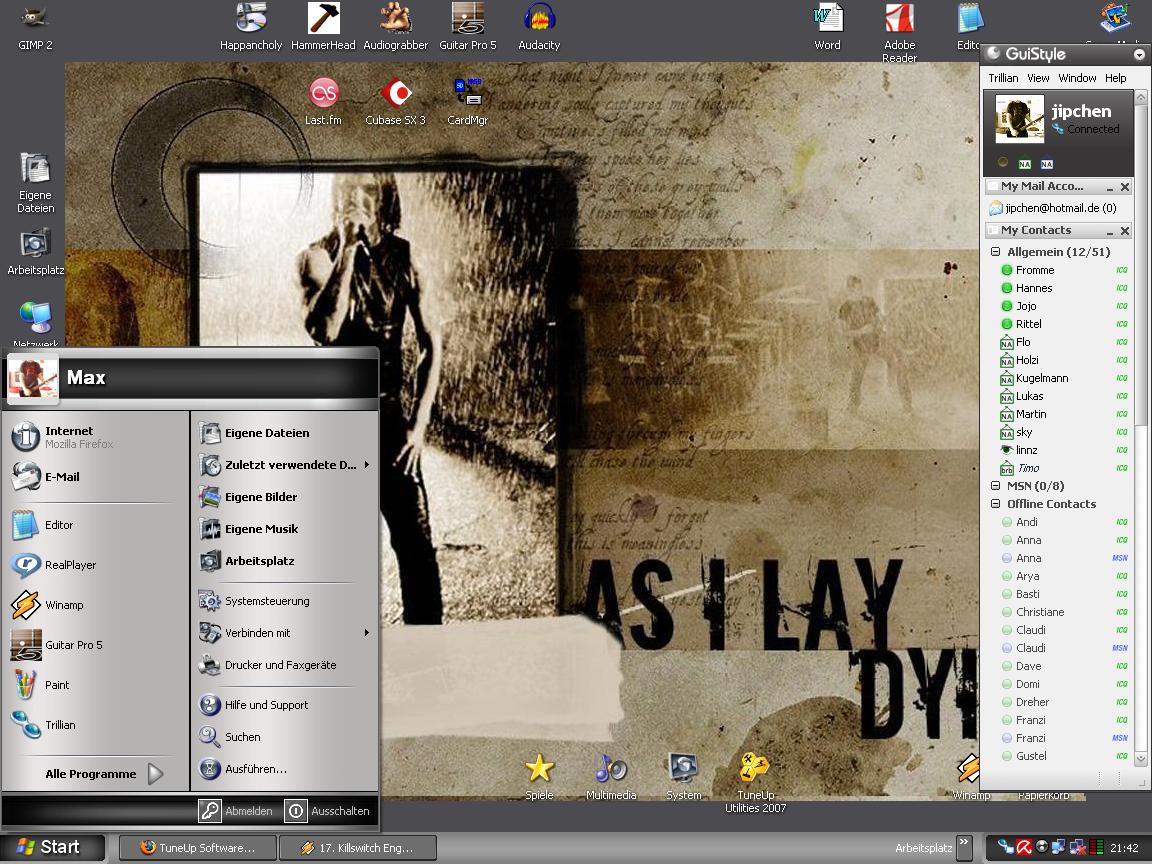Collapse the Offline Contacts group
The width and height of the screenshot is (1152, 864).
pos(996,504)
